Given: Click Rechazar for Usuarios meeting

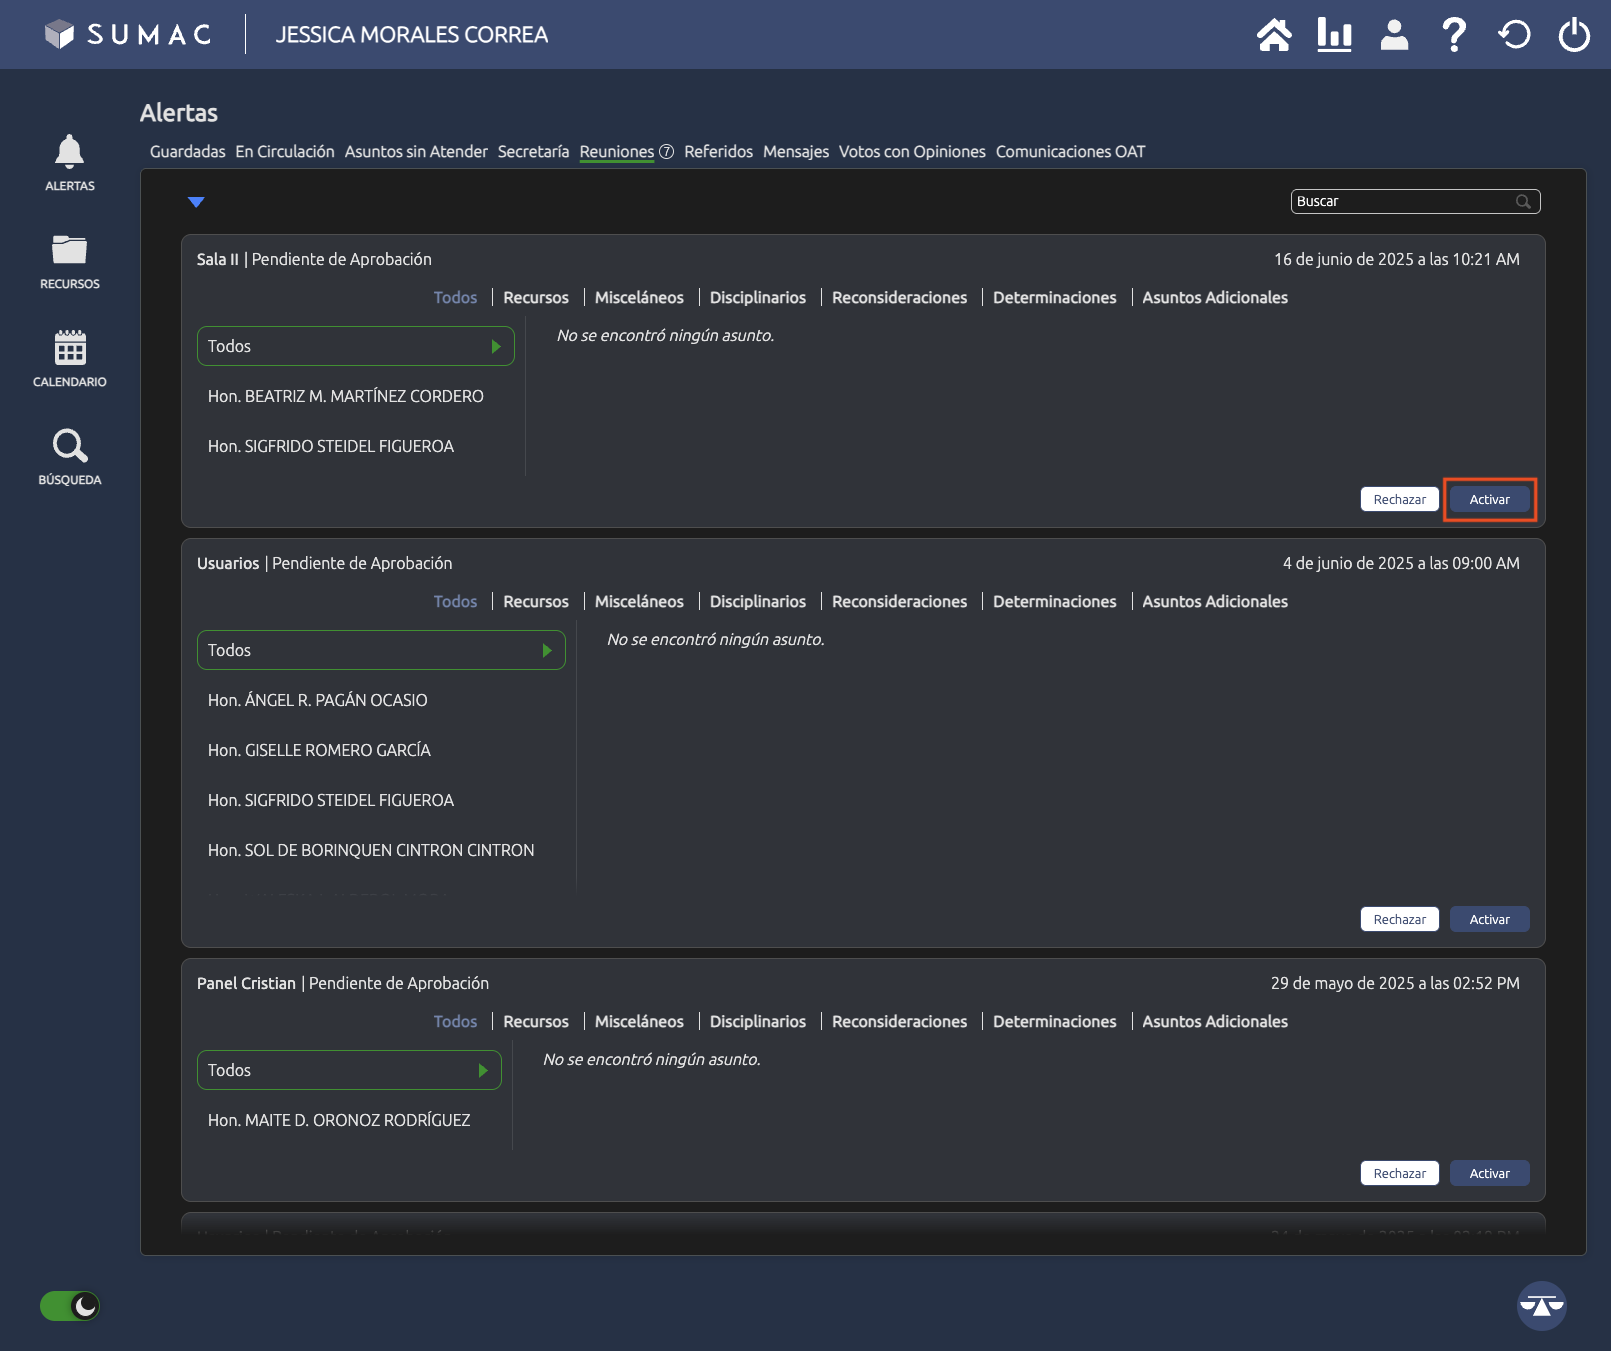Looking at the screenshot, I should coord(1399,919).
